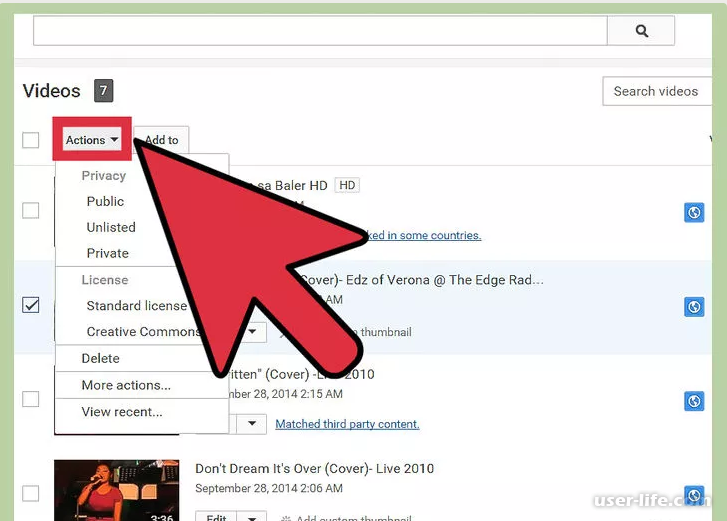Click Edit button for Don't Dream It's Over
This screenshot has width=727, height=521.
coord(216,516)
